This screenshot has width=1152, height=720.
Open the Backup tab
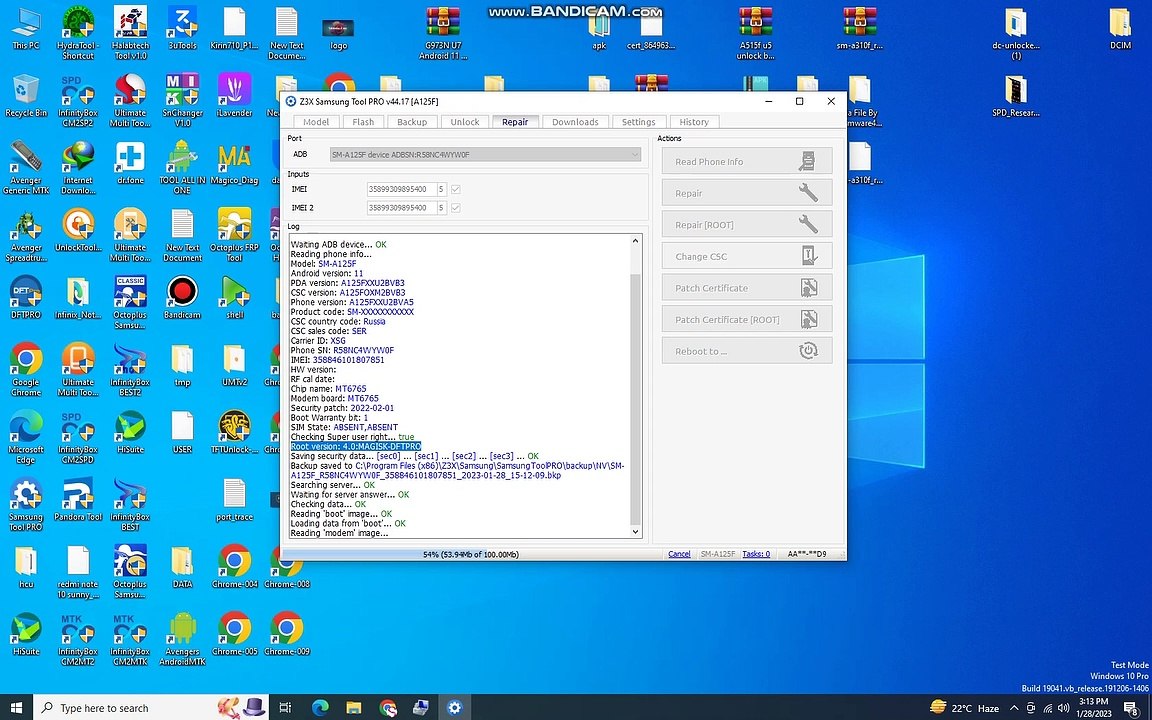412,122
